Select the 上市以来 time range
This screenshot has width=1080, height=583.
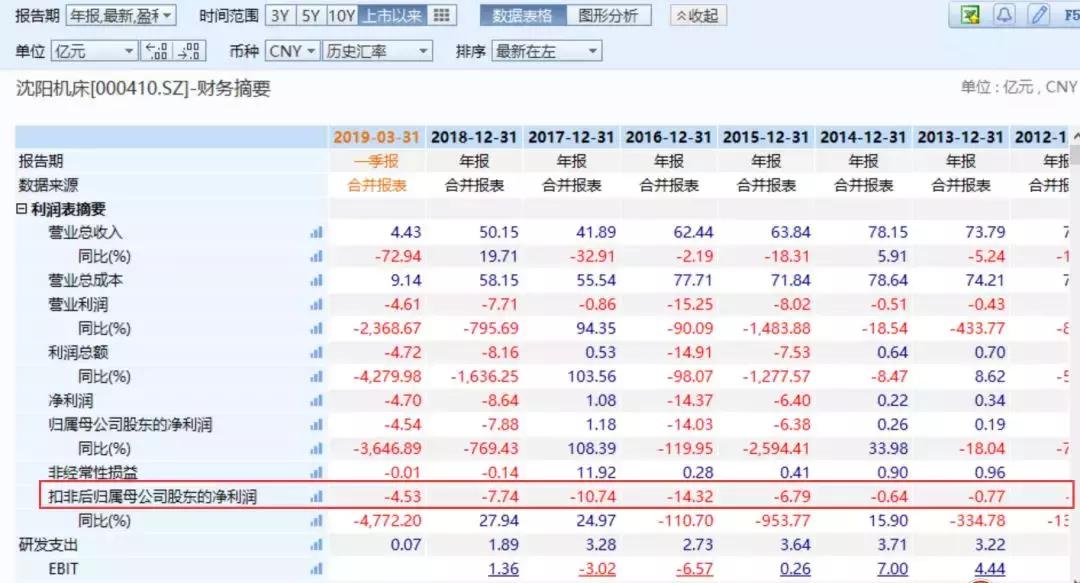[393, 15]
